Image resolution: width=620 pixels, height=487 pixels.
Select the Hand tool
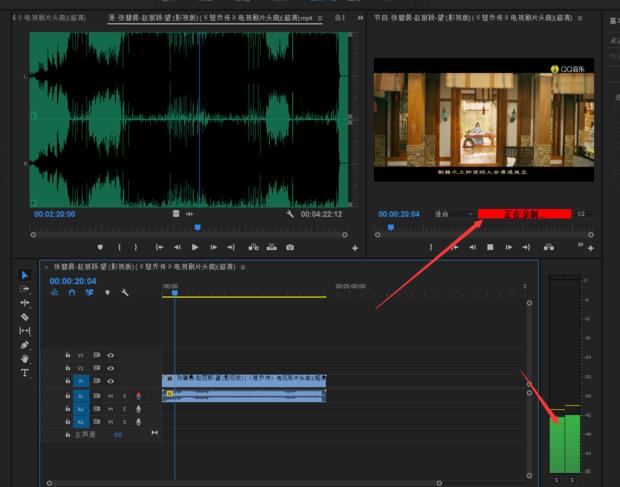coord(25,359)
